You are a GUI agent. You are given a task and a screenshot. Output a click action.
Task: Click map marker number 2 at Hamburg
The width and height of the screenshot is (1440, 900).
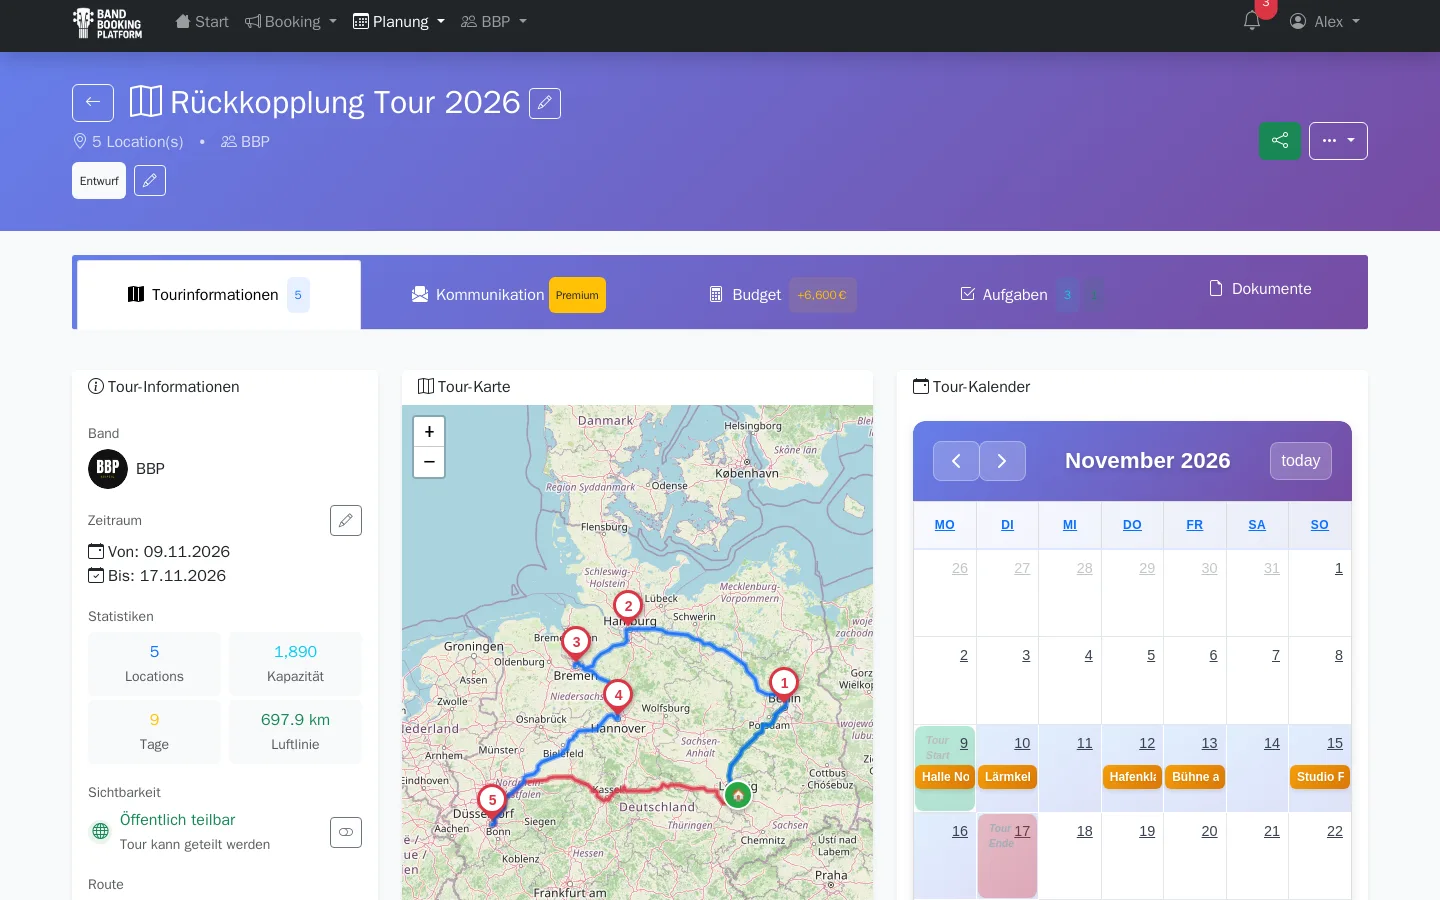(x=628, y=606)
